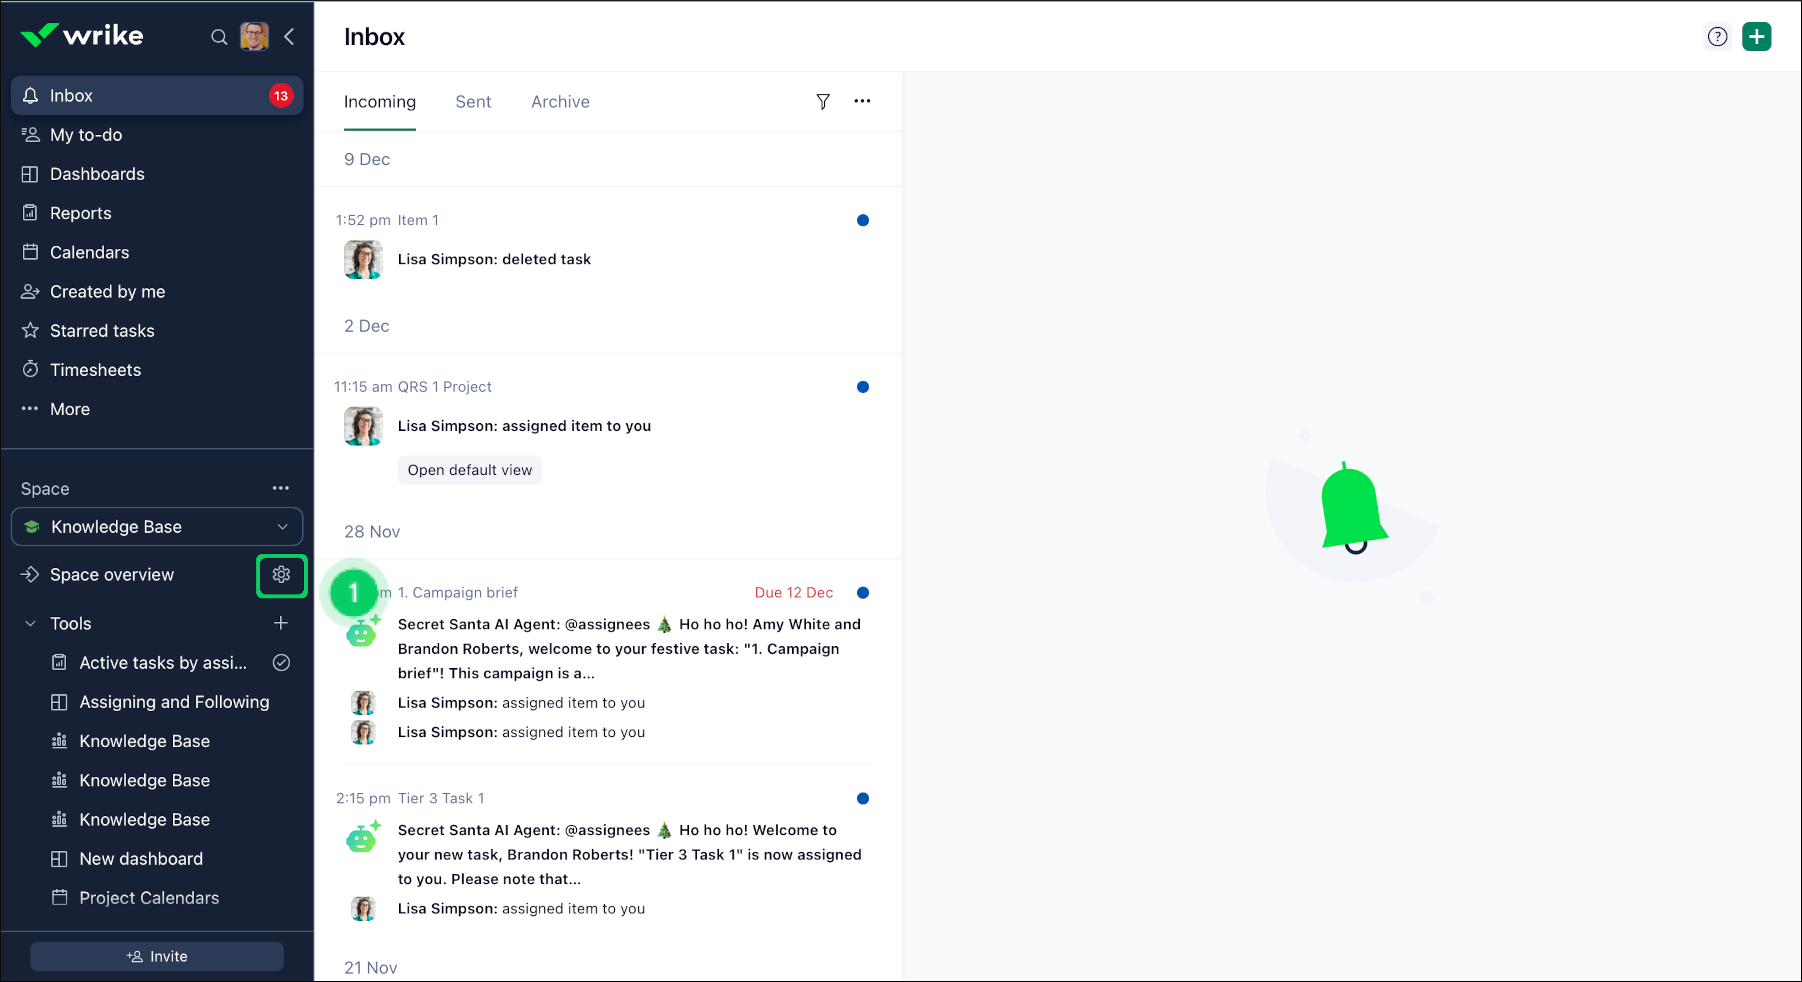Click the help question mark icon
The width and height of the screenshot is (1802, 982).
click(x=1717, y=37)
